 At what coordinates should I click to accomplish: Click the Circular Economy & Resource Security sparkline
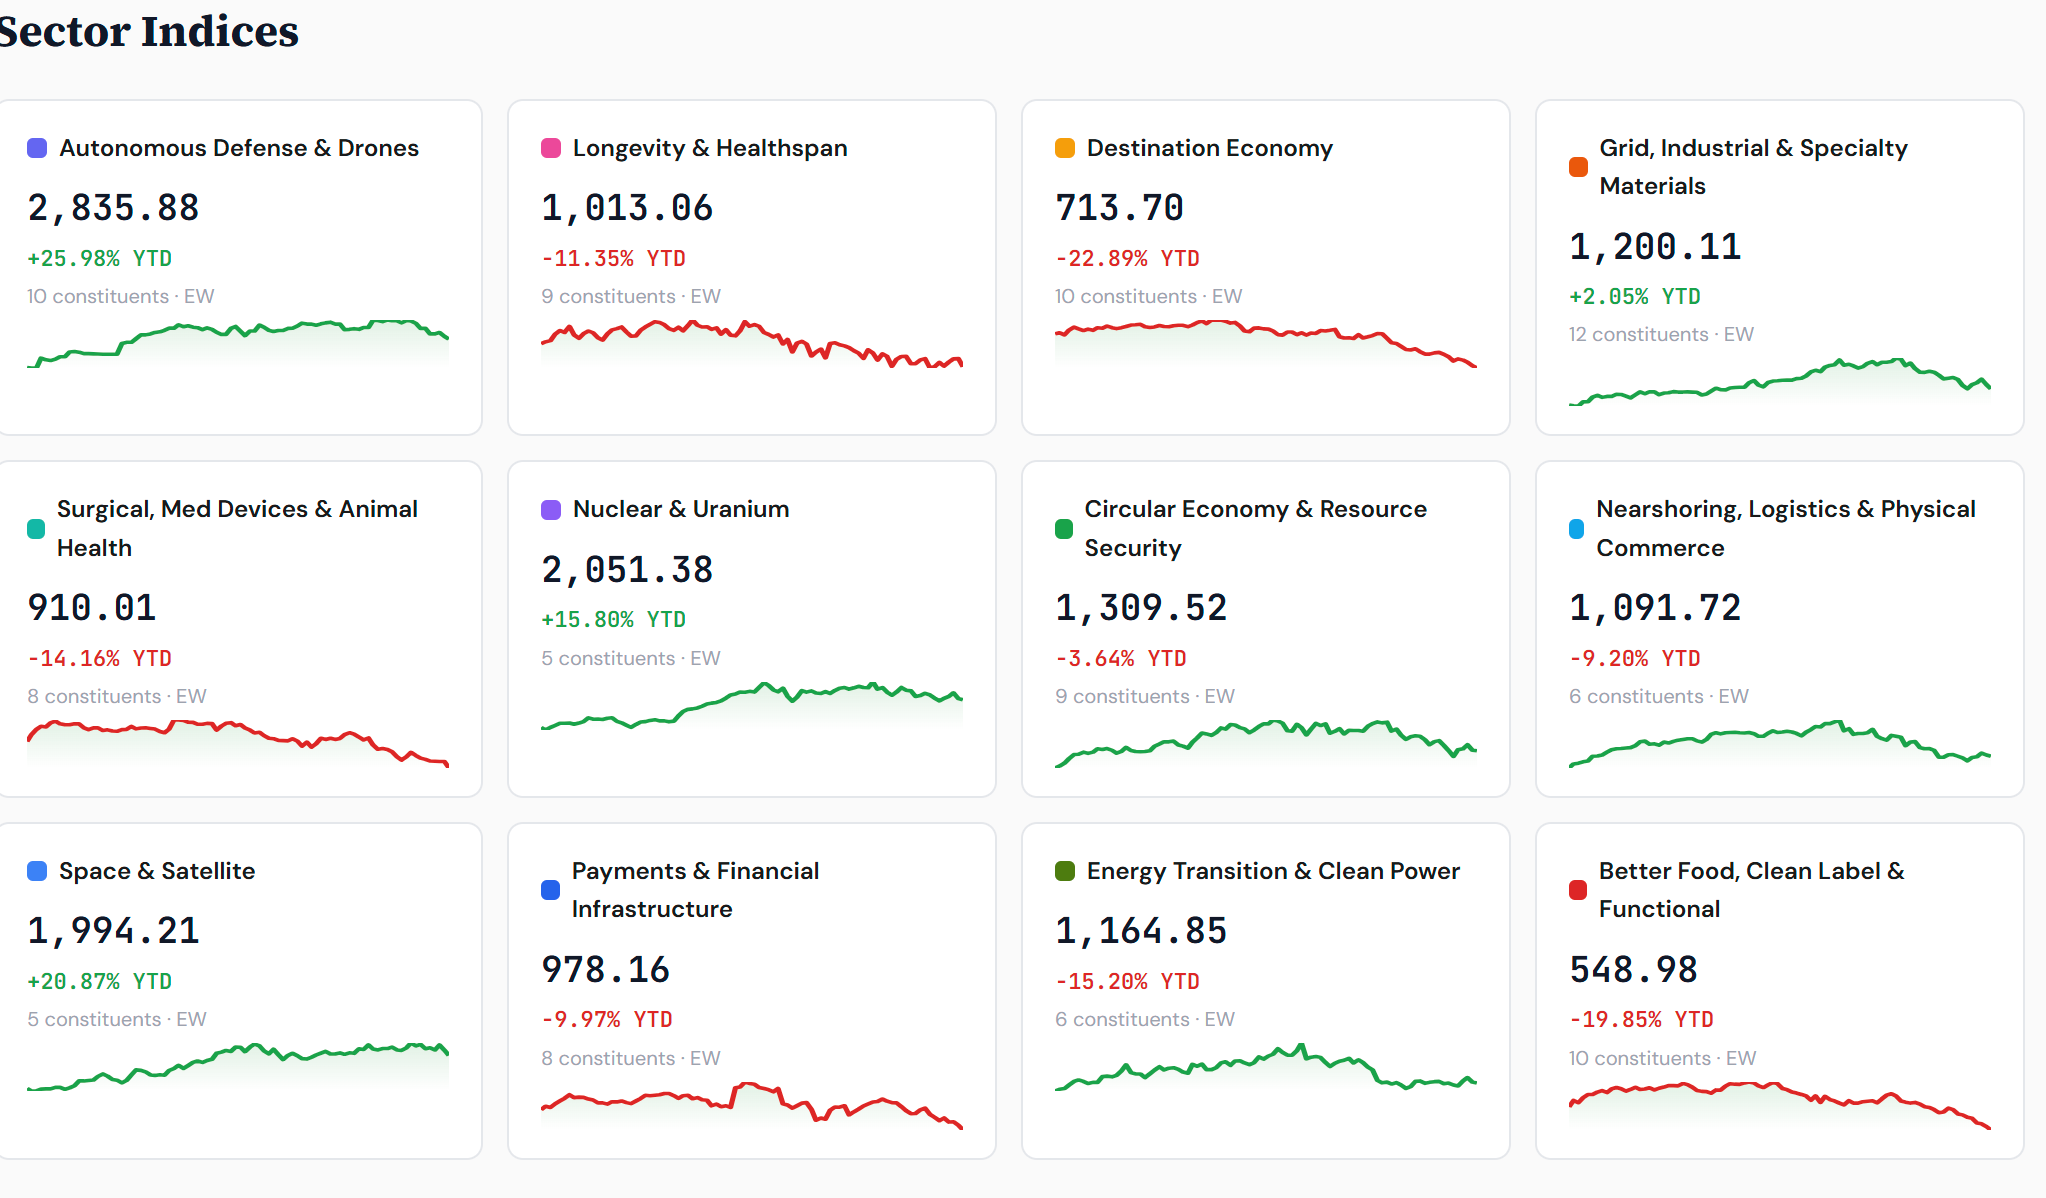1265,742
